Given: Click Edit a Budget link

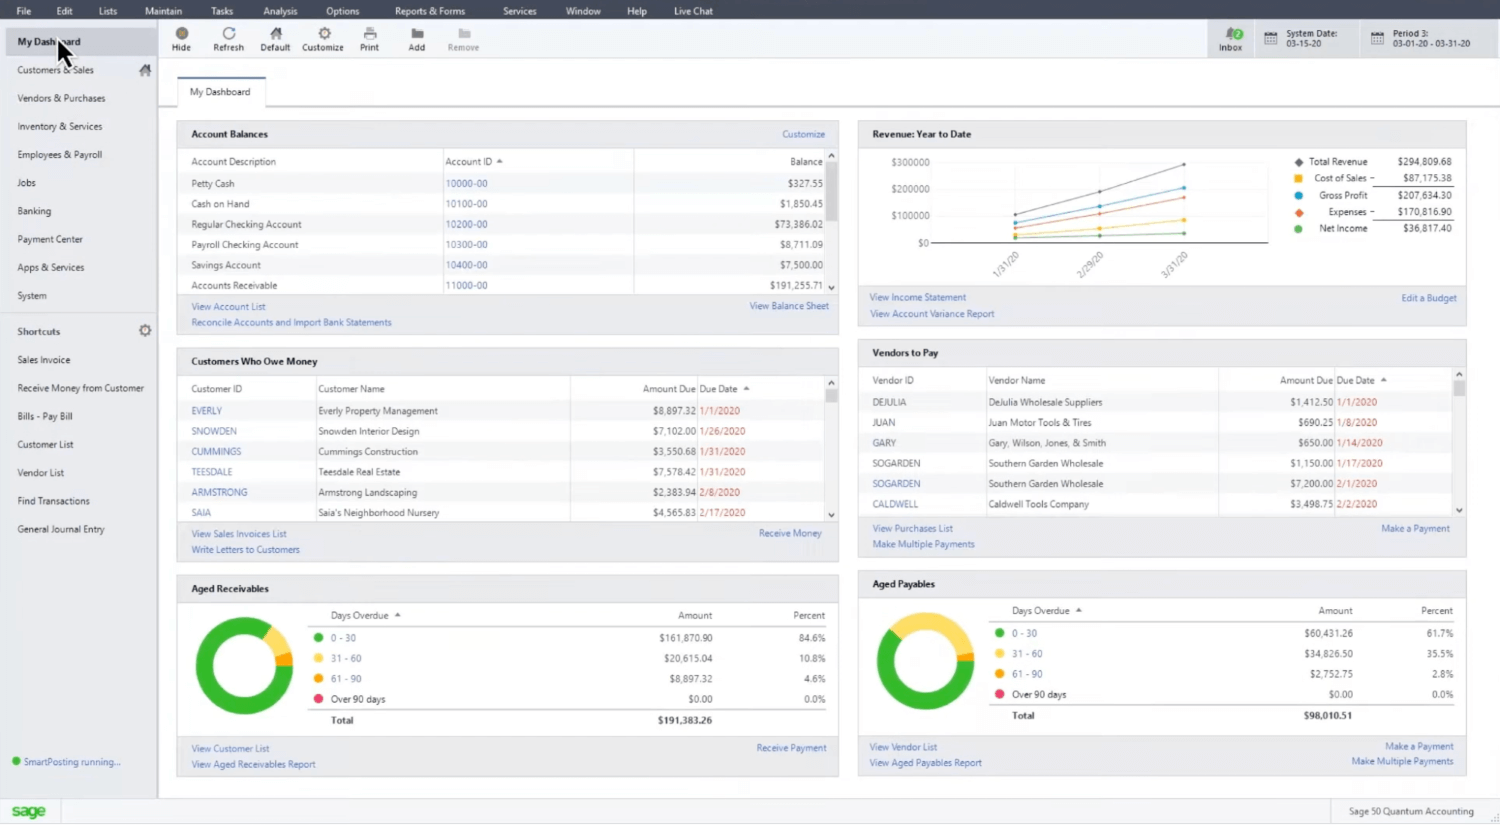Looking at the screenshot, I should pyautogui.click(x=1428, y=298).
